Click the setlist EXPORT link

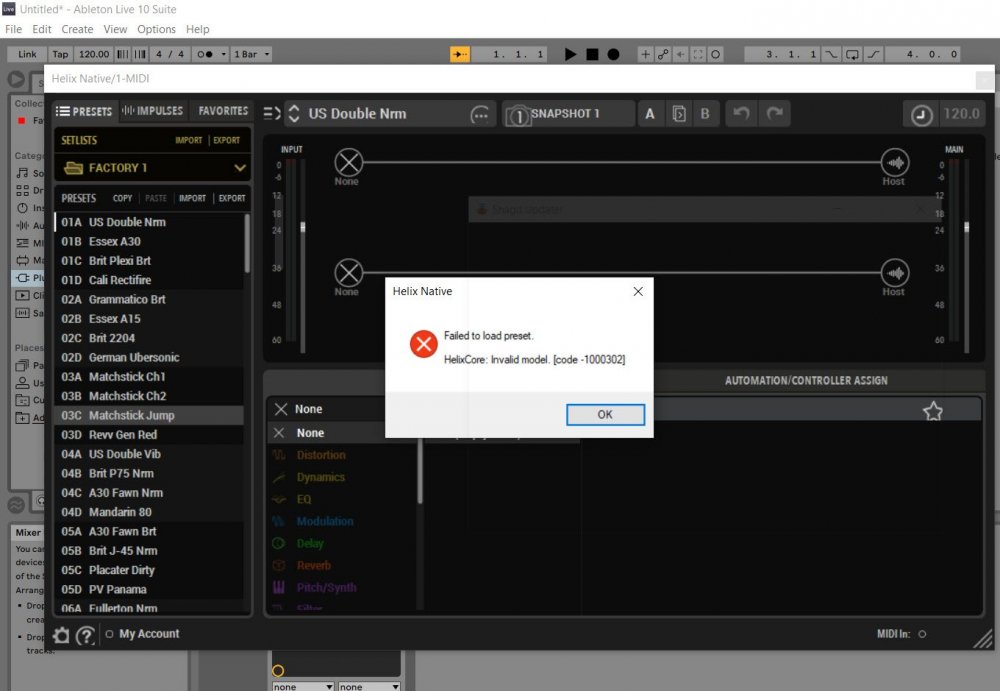coord(226,140)
